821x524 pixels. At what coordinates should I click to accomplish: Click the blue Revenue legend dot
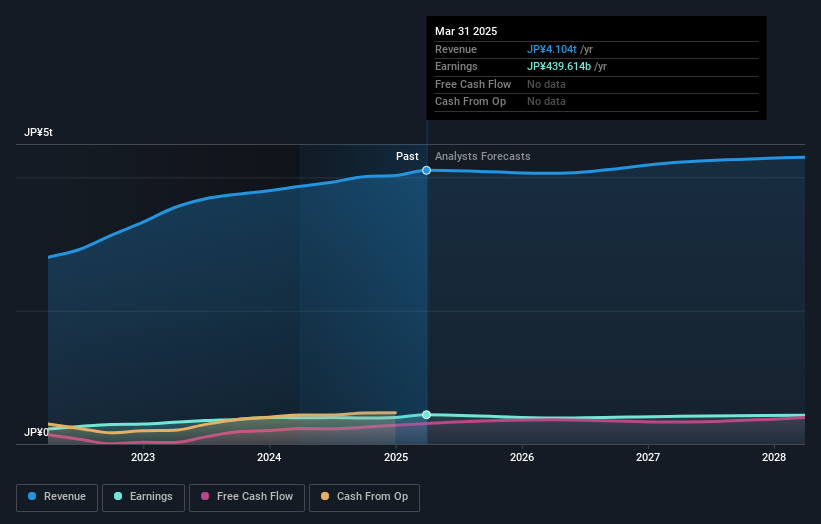click(32, 496)
